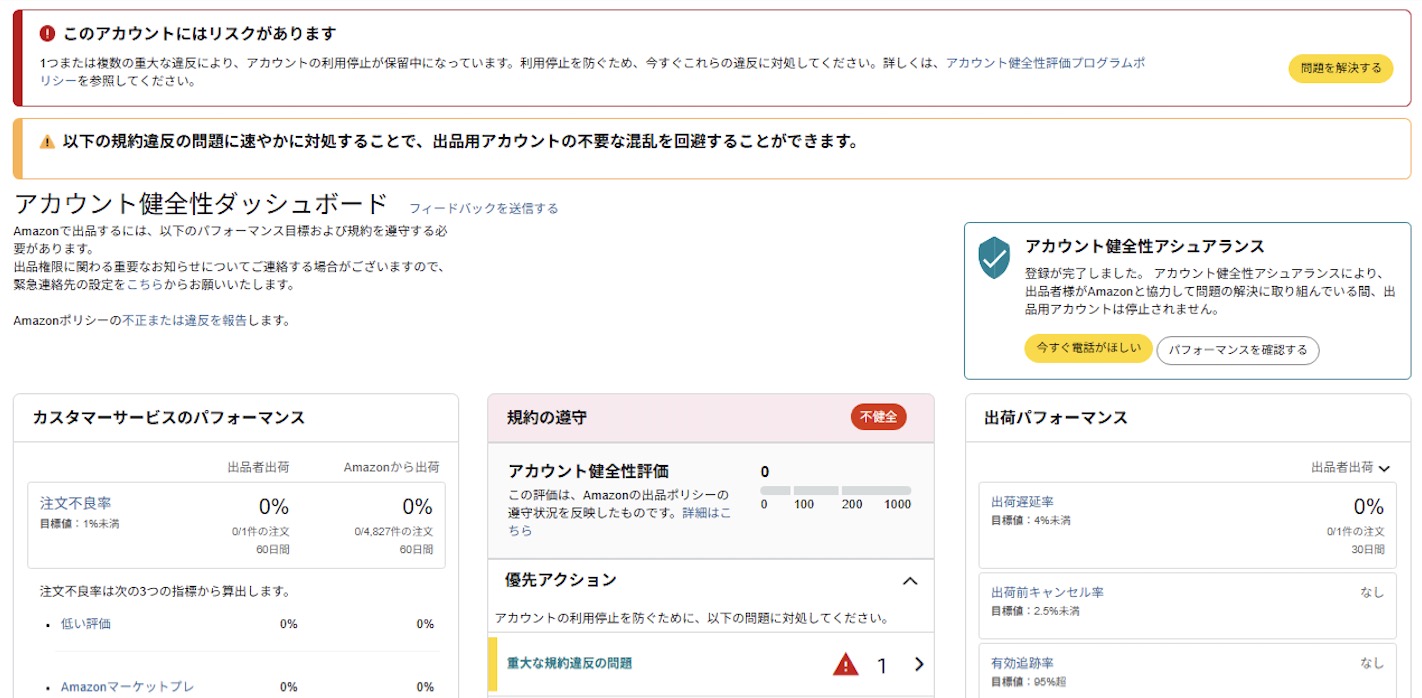This screenshot has width=1422, height=698.
Task: Click the orange warning triangle icon
Action: [47, 142]
